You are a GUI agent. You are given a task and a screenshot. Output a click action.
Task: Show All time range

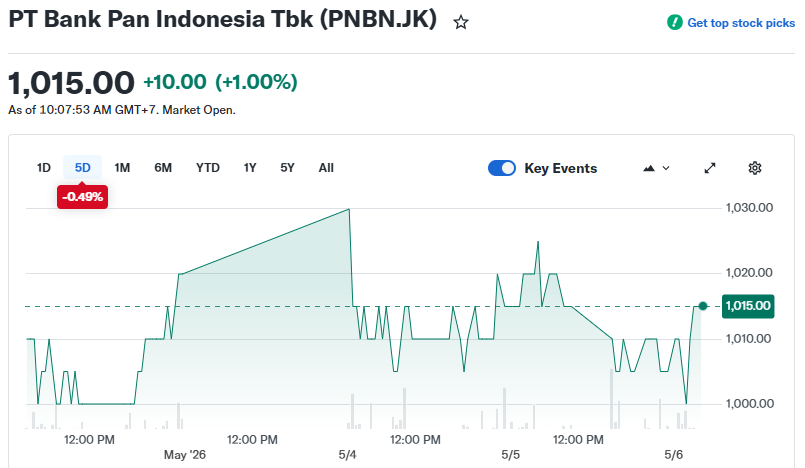point(326,168)
